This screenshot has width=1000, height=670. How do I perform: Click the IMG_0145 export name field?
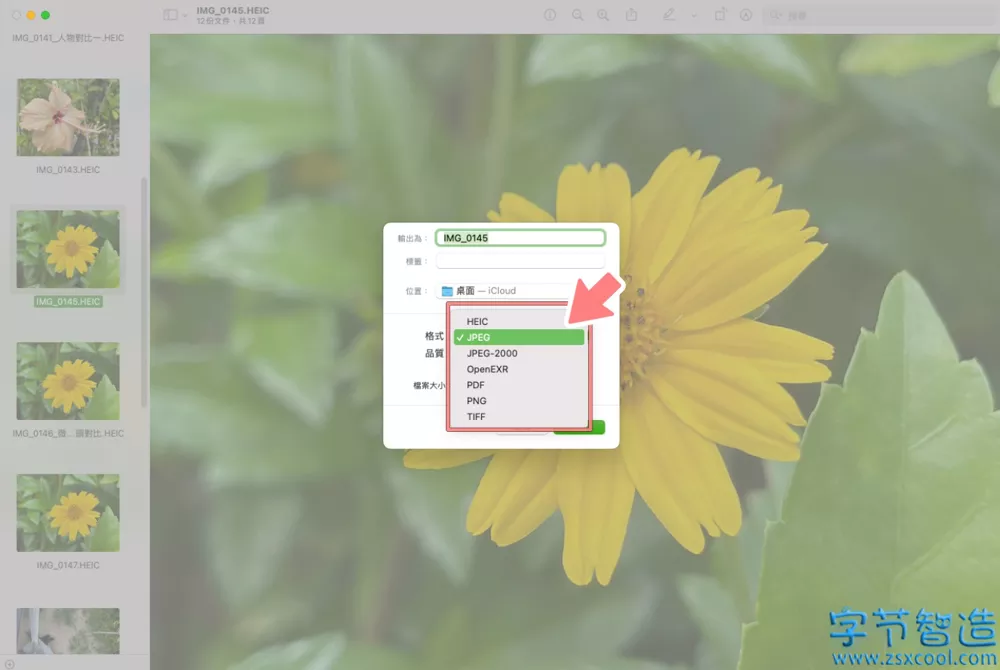pos(520,238)
